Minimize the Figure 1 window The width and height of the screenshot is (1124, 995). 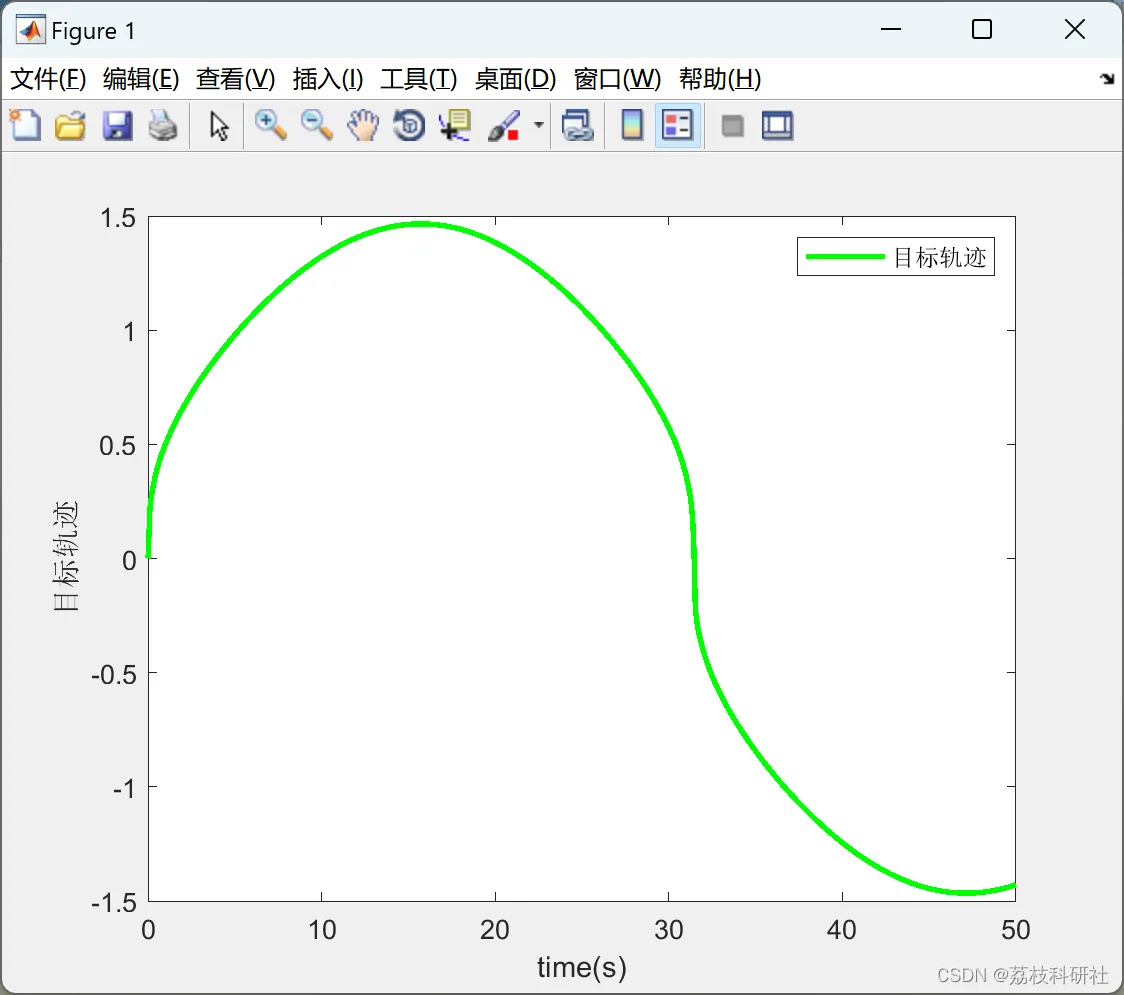(891, 29)
